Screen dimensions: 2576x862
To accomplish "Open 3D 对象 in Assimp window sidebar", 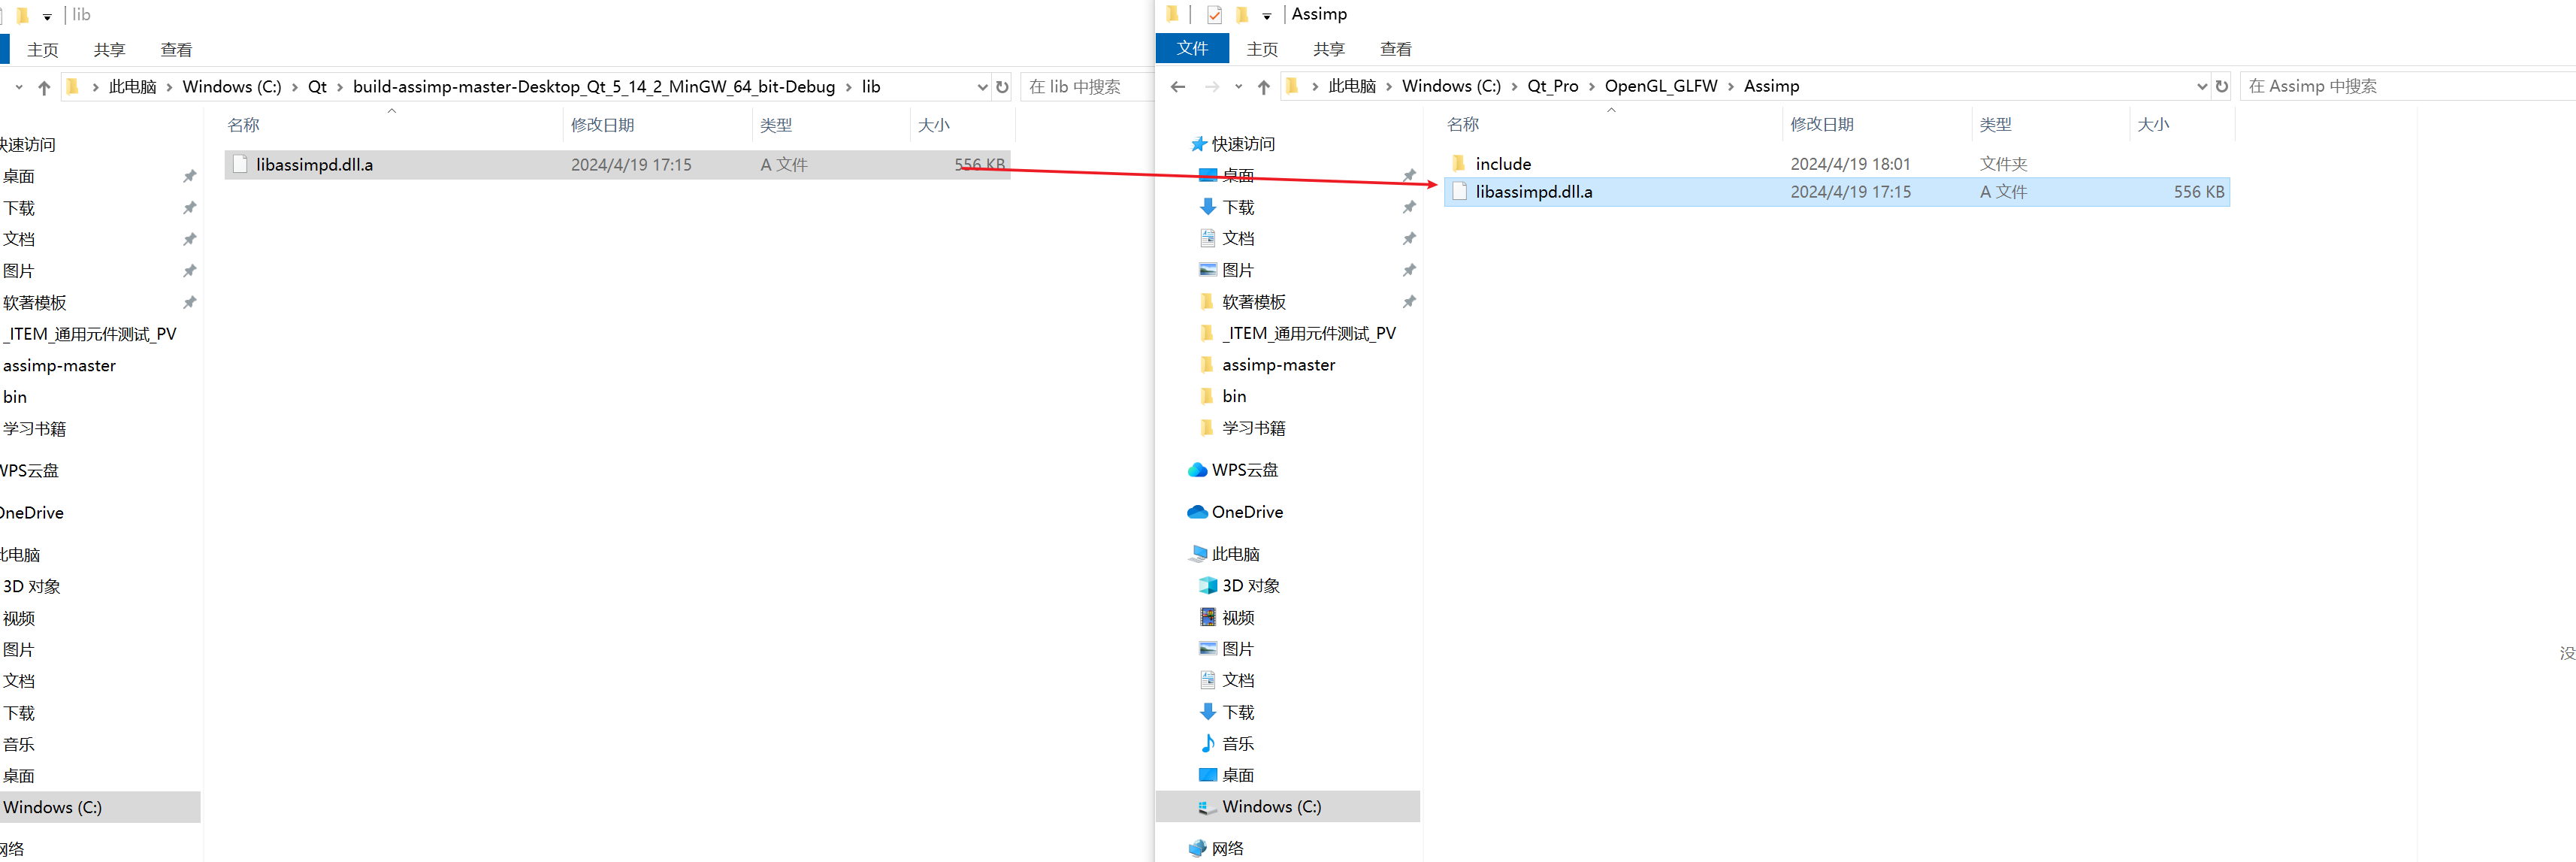I will (x=1251, y=586).
